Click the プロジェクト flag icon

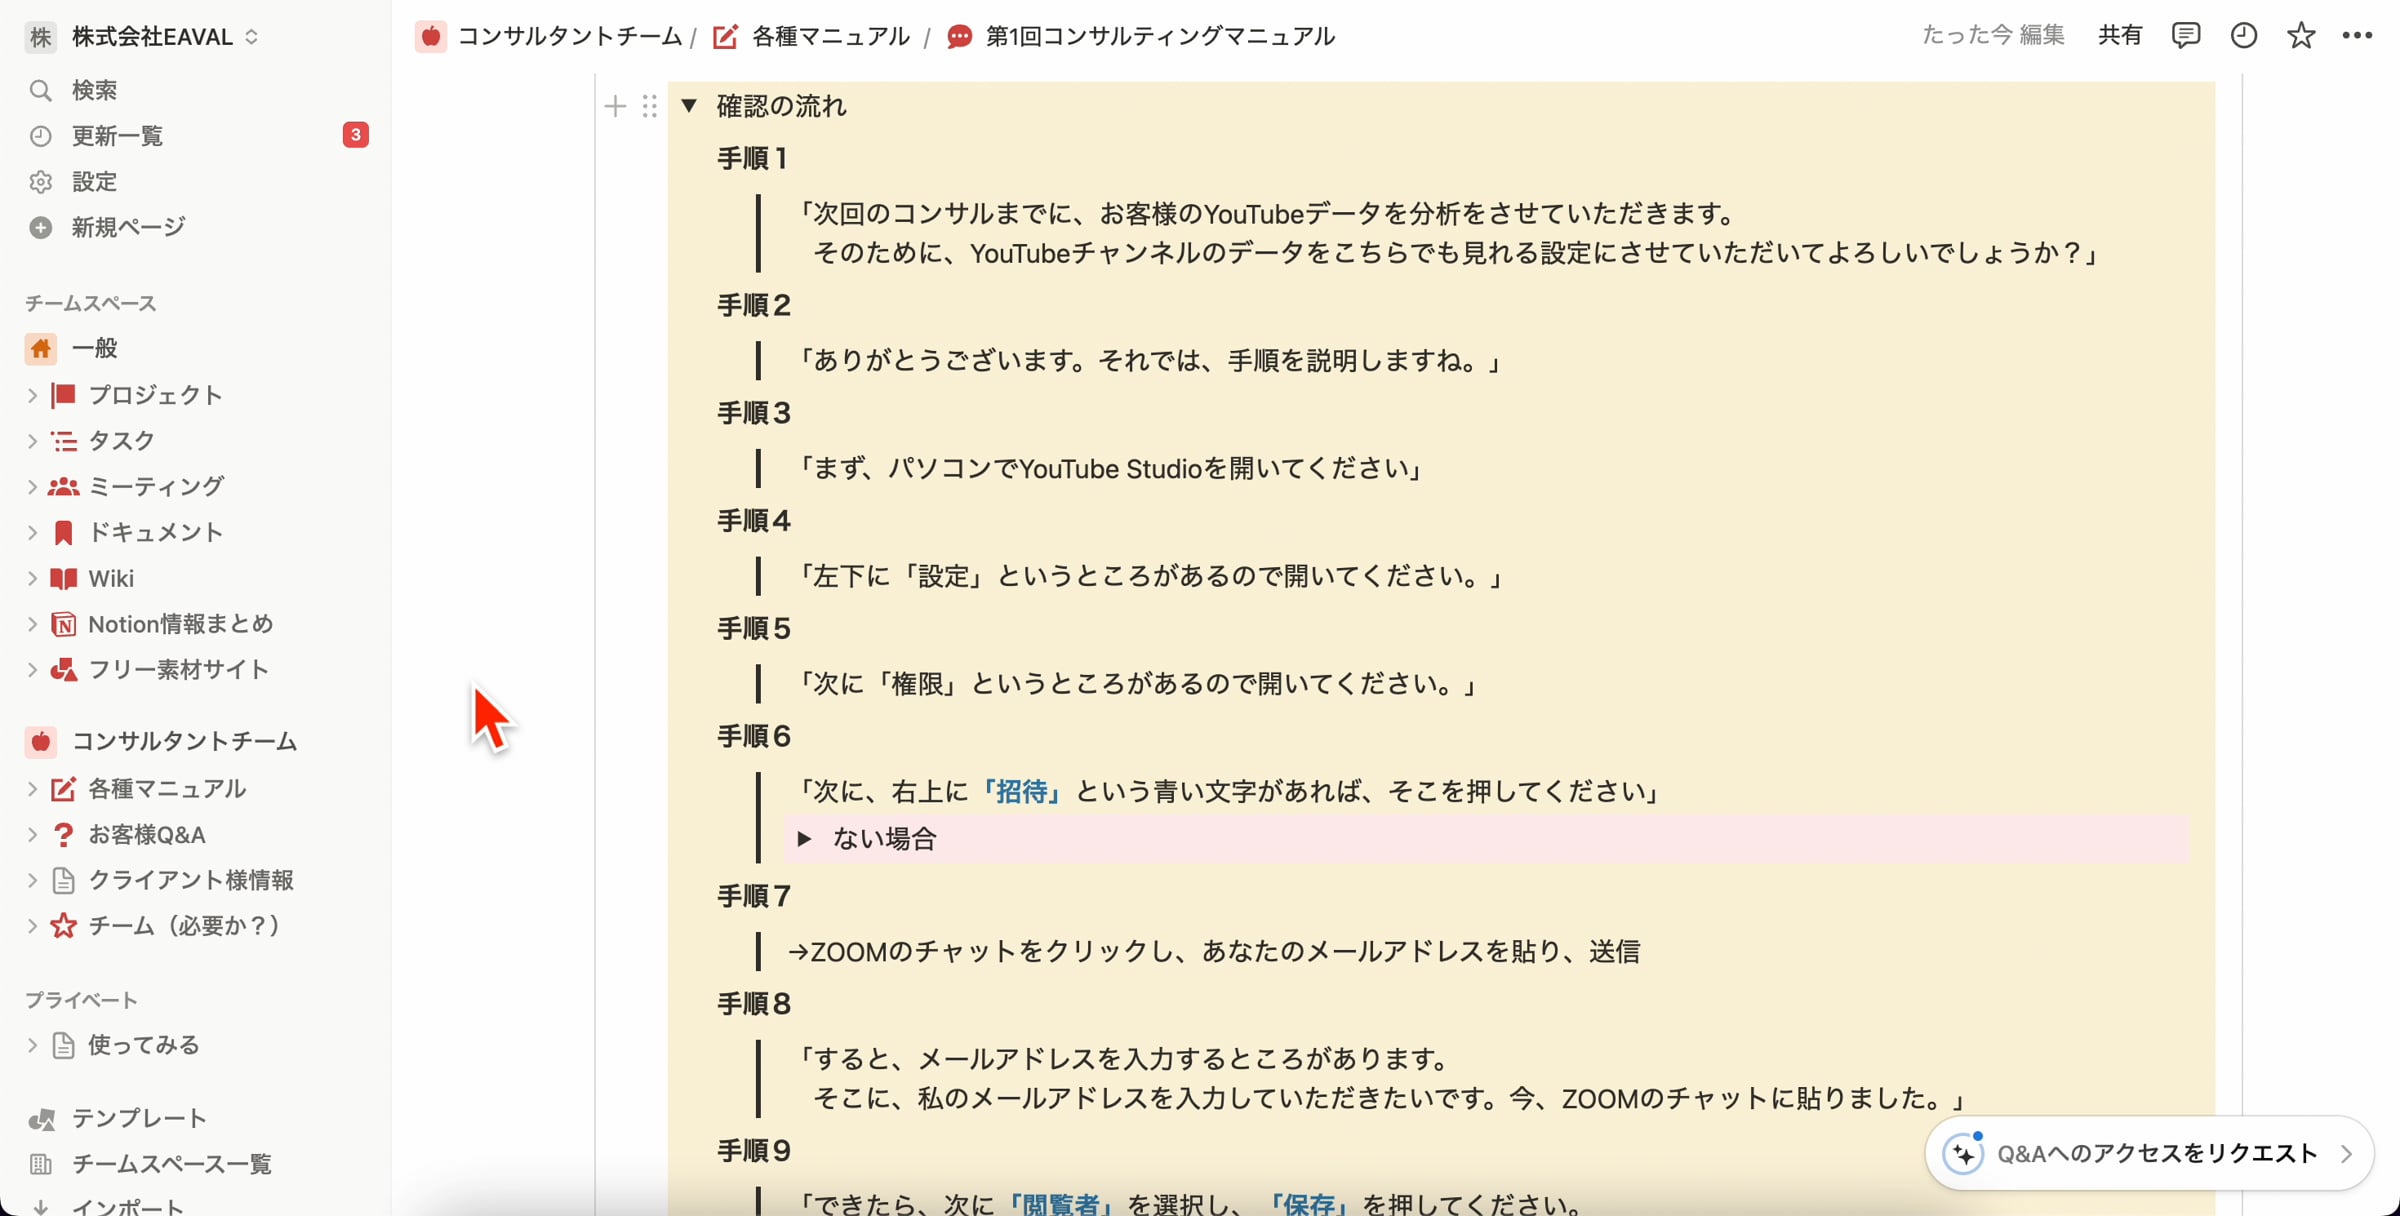(63, 395)
